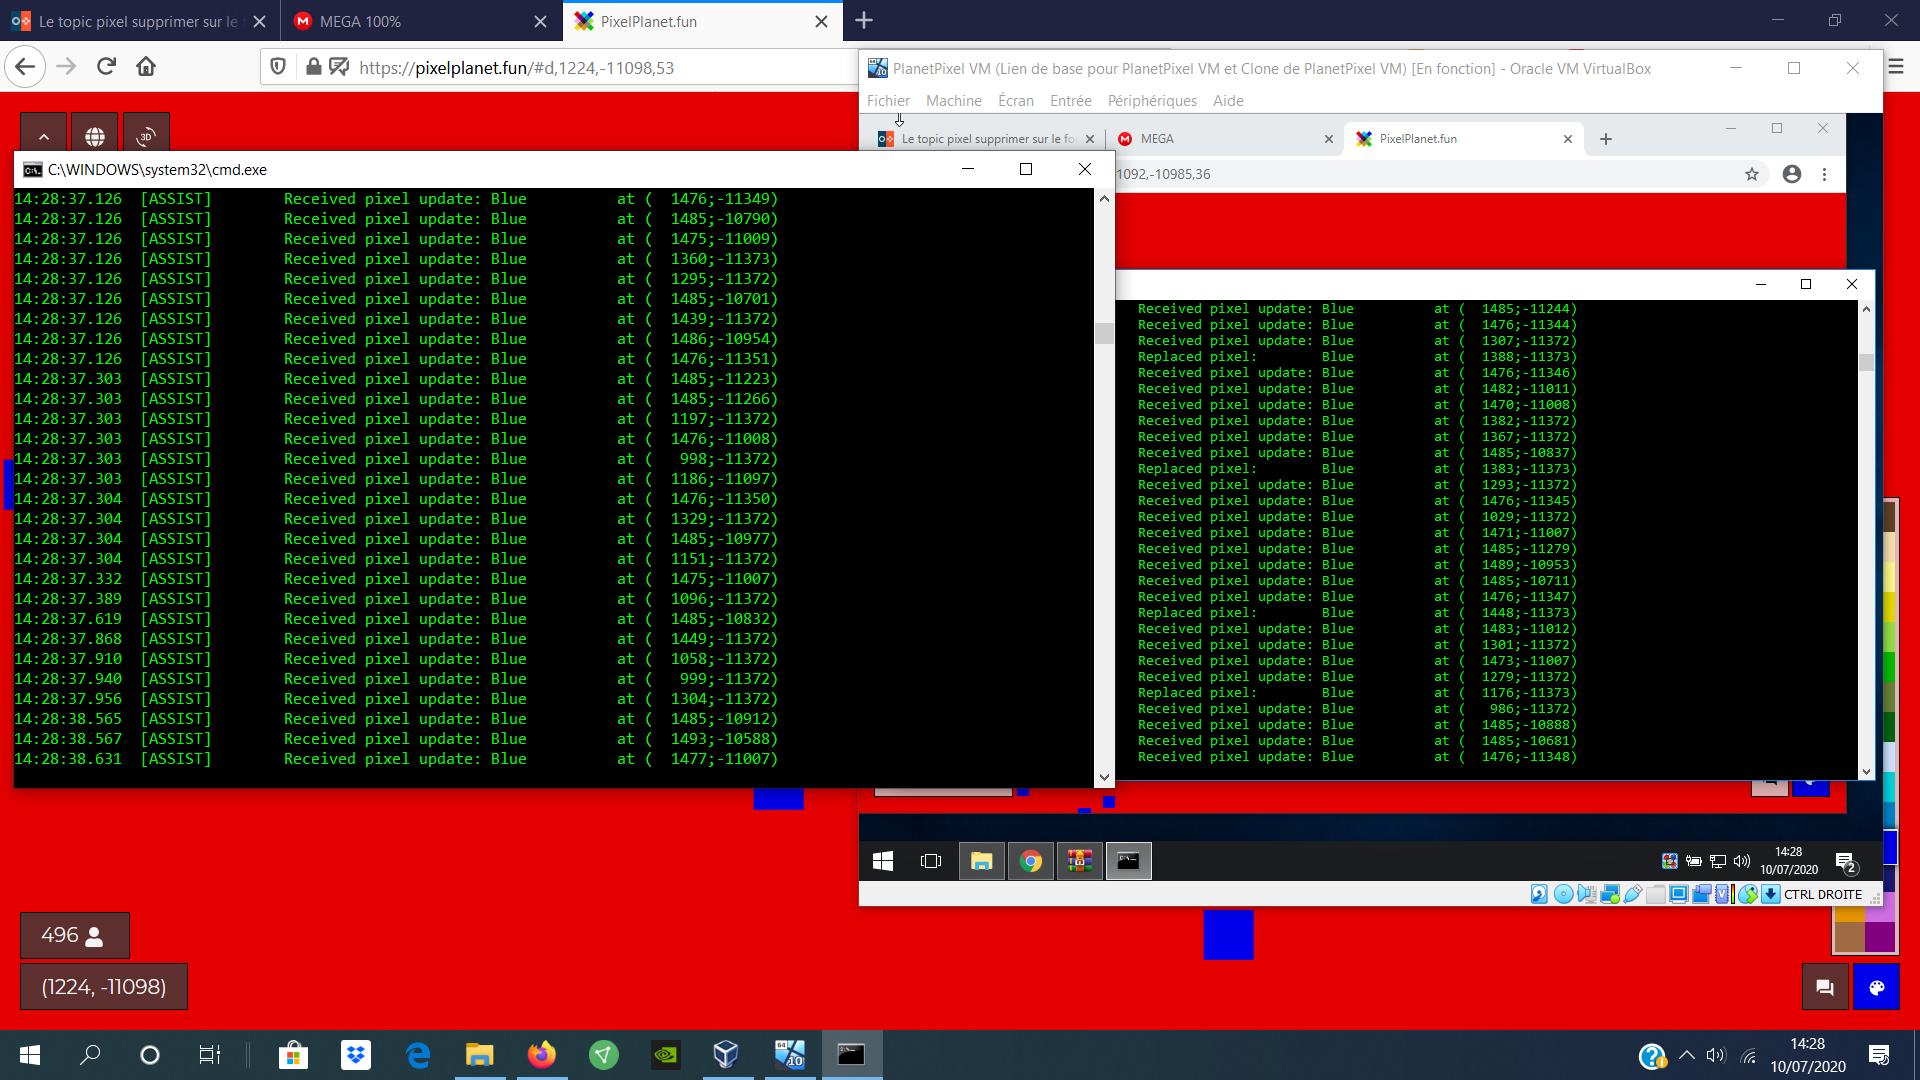Image resolution: width=1920 pixels, height=1080 pixels.
Task: Show hidden system tray icons
Action: (1687, 1055)
